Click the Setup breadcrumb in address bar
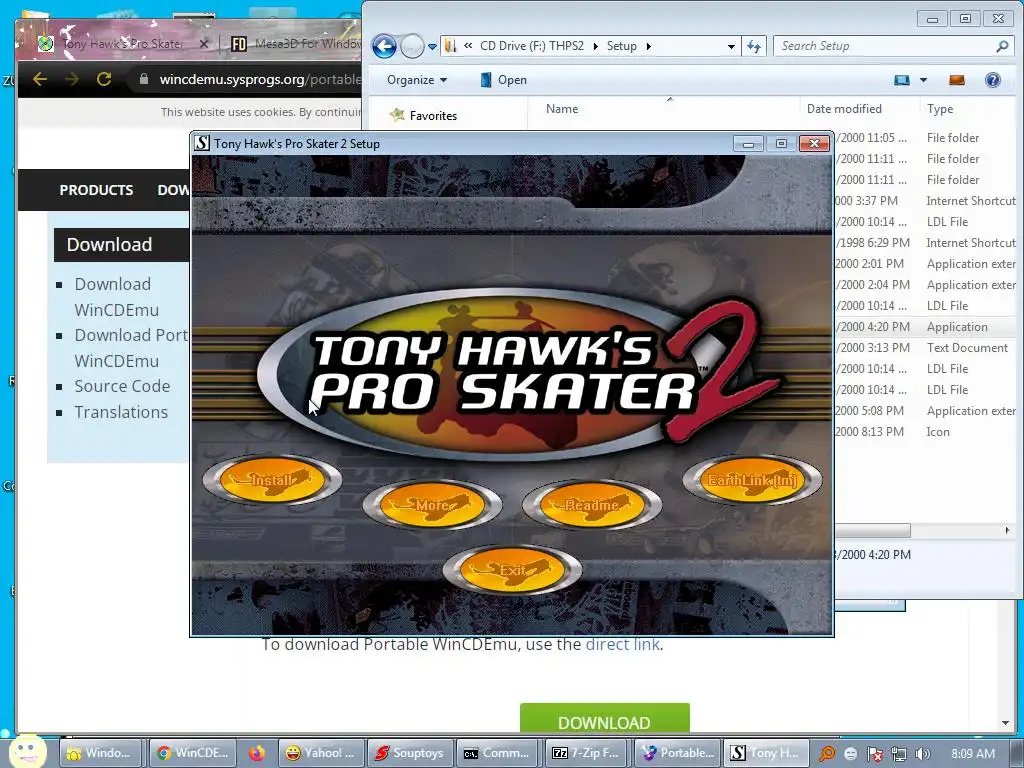The width and height of the screenshot is (1024, 768). (622, 46)
